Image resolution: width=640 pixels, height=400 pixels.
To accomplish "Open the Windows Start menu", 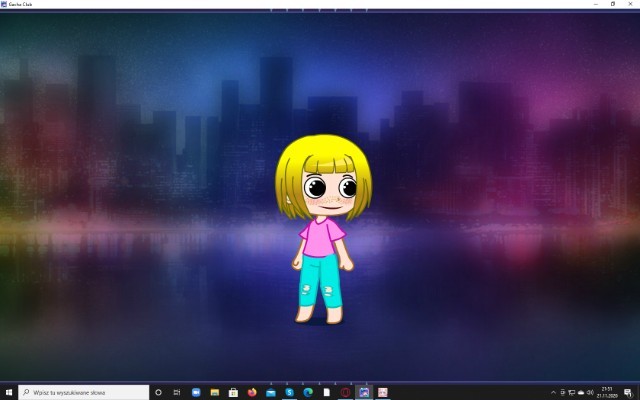I will click(9, 392).
